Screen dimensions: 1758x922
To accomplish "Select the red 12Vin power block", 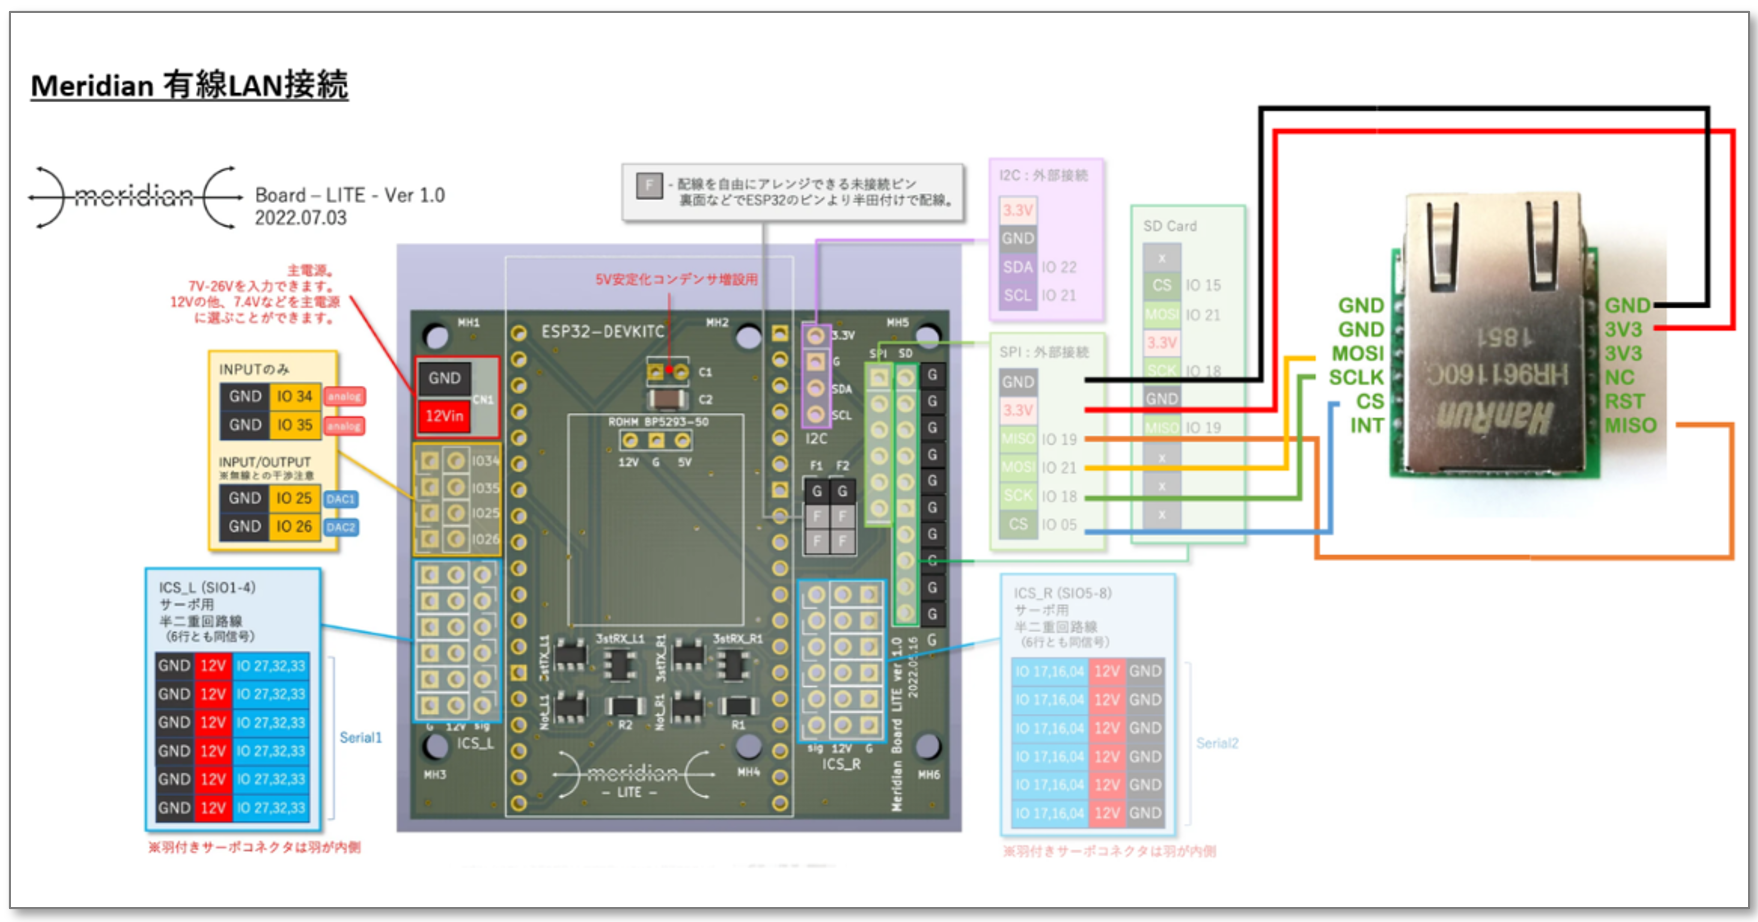I will pyautogui.click(x=444, y=415).
